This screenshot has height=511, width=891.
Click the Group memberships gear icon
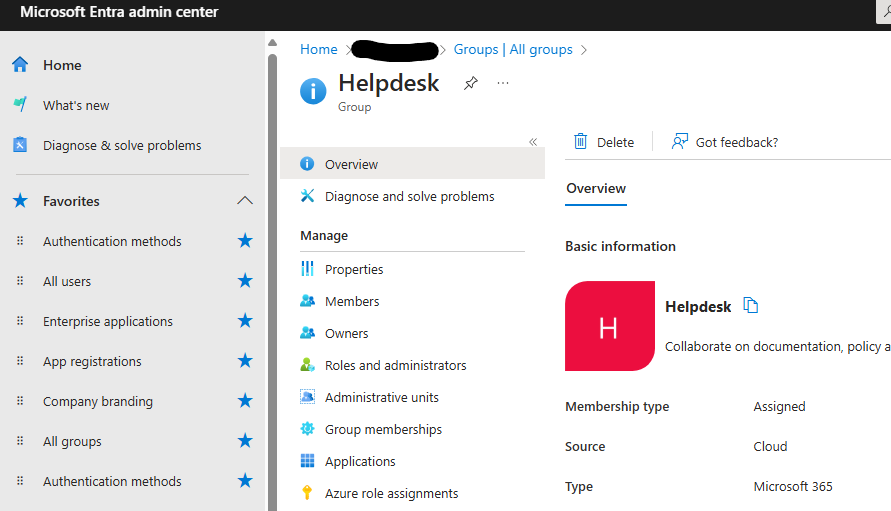coord(307,429)
